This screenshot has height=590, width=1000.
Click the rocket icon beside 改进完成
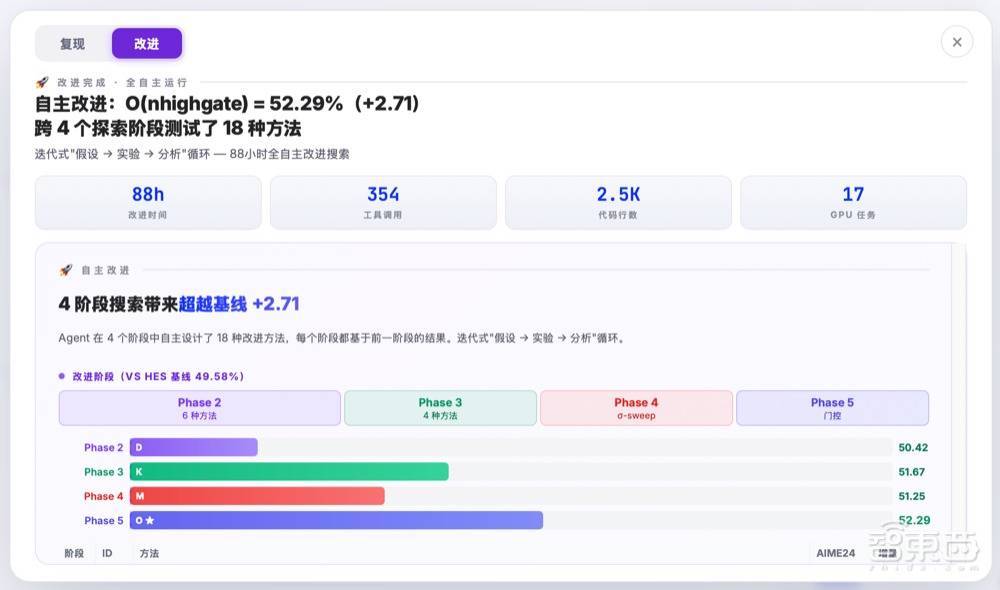coord(42,82)
